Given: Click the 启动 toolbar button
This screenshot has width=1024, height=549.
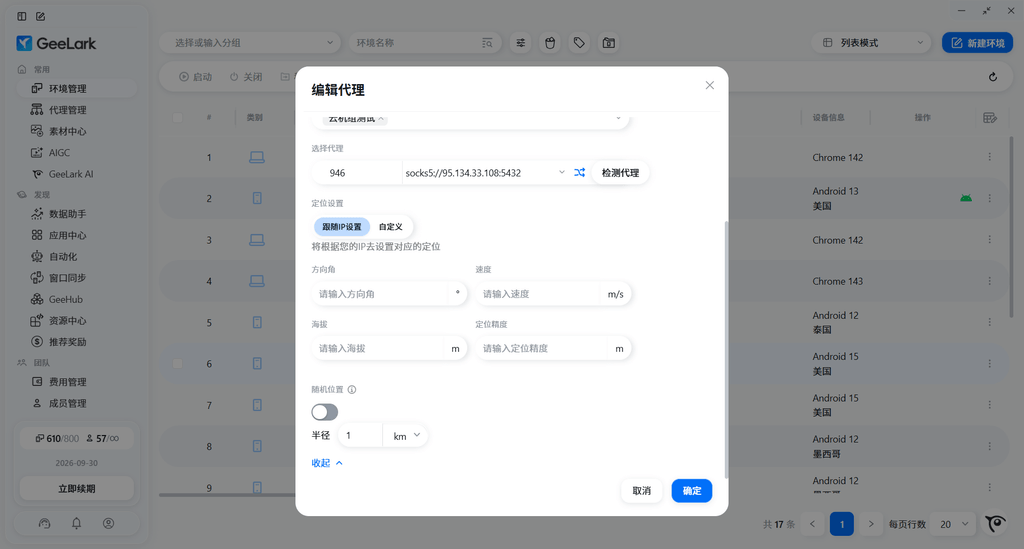Looking at the screenshot, I should coord(196,77).
